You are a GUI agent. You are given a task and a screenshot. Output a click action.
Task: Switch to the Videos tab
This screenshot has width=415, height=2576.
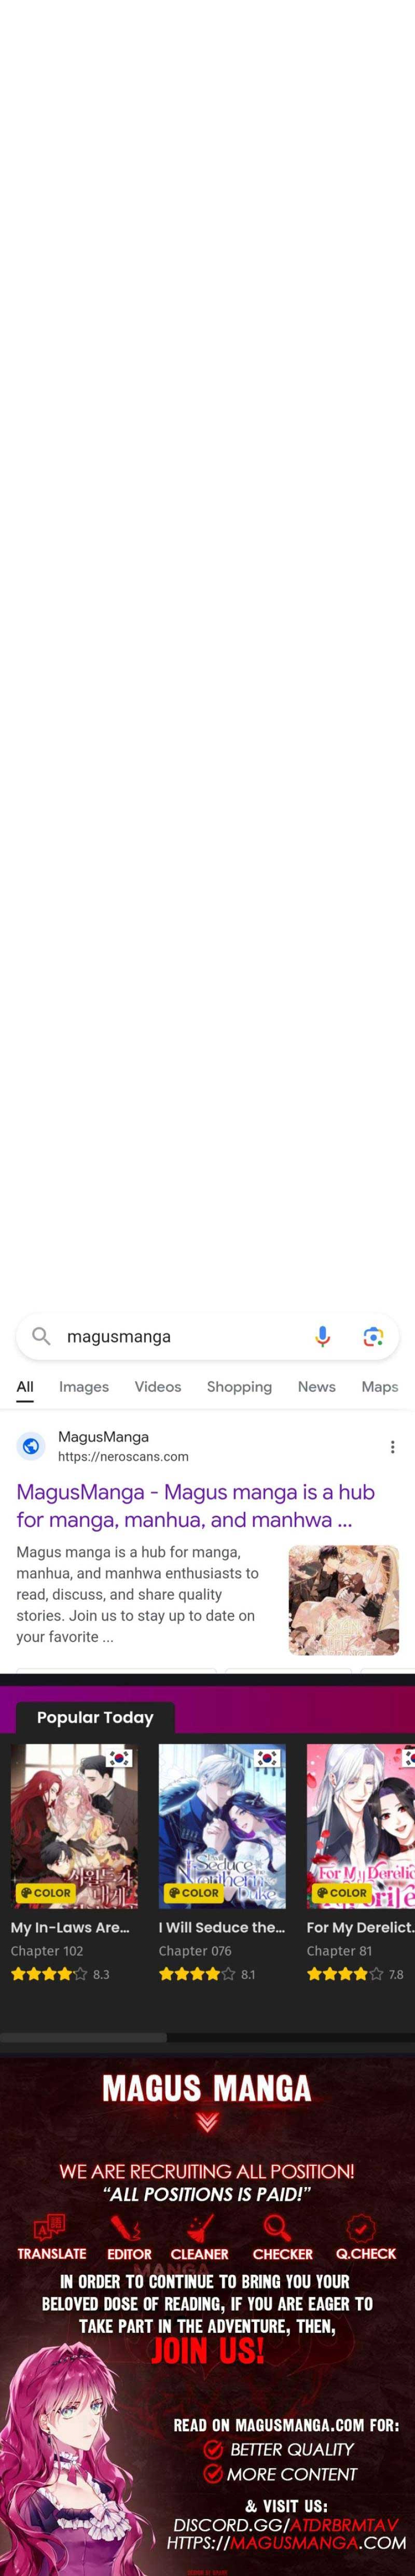pyautogui.click(x=158, y=1387)
